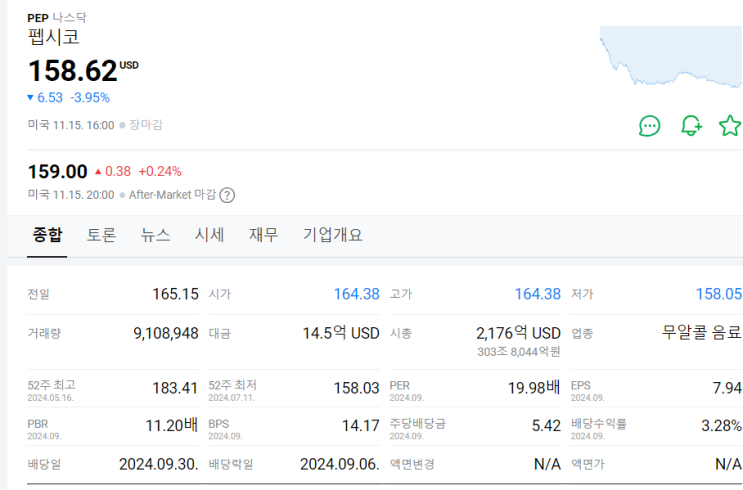Click the previous close value 165.15
The image size is (743, 490).
pos(175,294)
